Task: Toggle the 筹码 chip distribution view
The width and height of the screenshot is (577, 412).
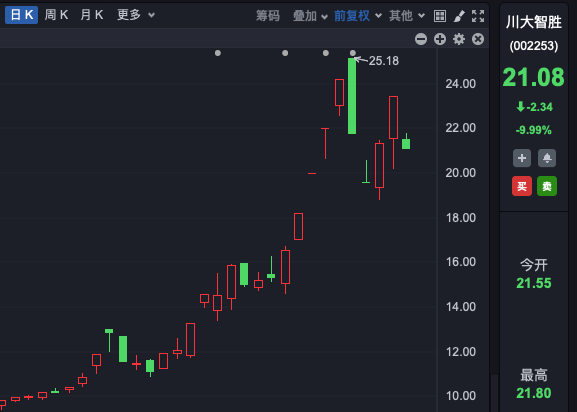Action: pos(268,16)
